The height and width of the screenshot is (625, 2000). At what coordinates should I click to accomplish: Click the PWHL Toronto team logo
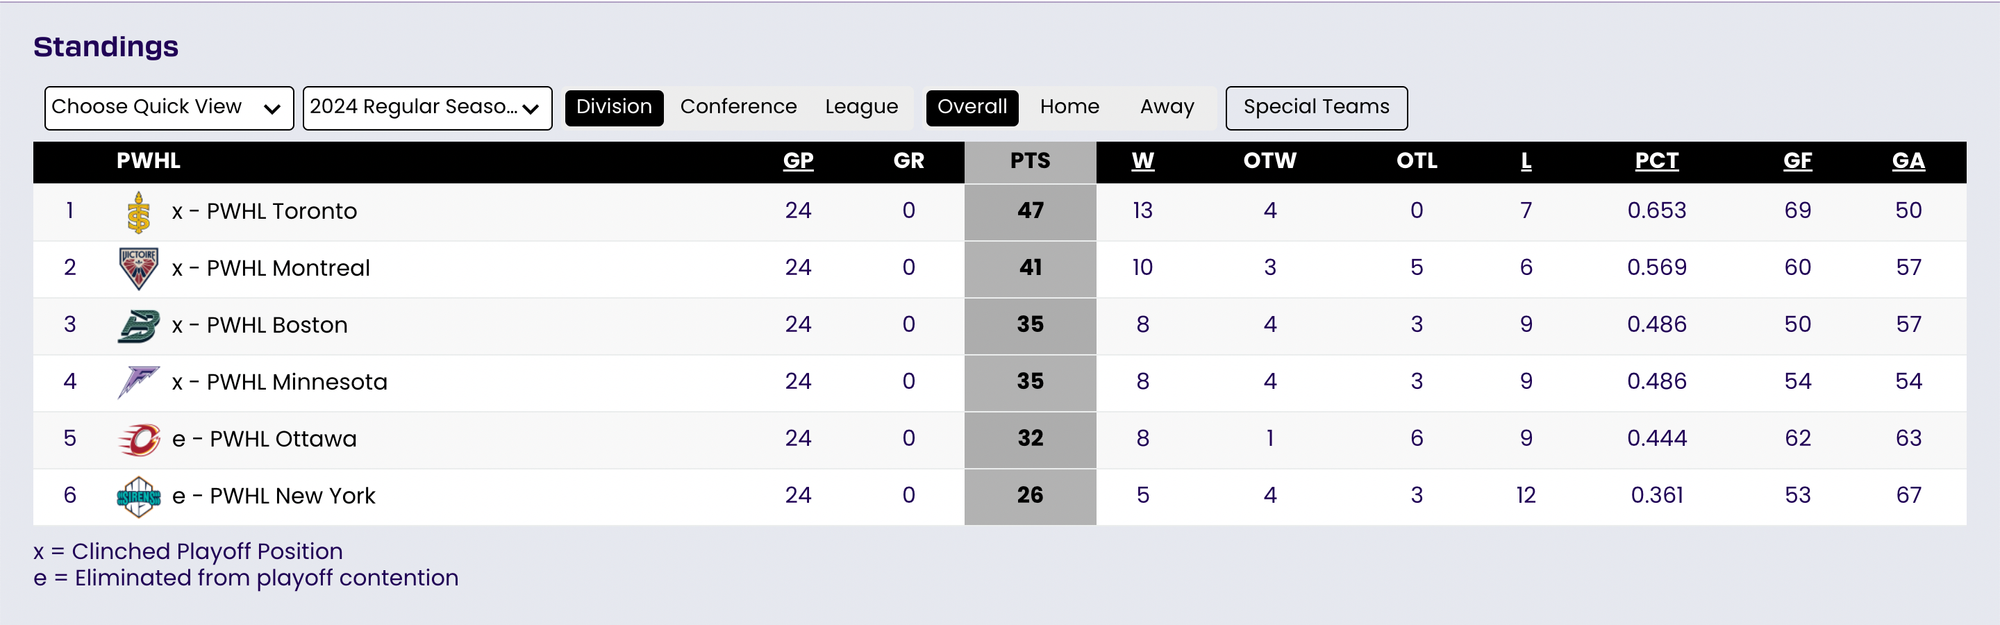[x=139, y=212]
